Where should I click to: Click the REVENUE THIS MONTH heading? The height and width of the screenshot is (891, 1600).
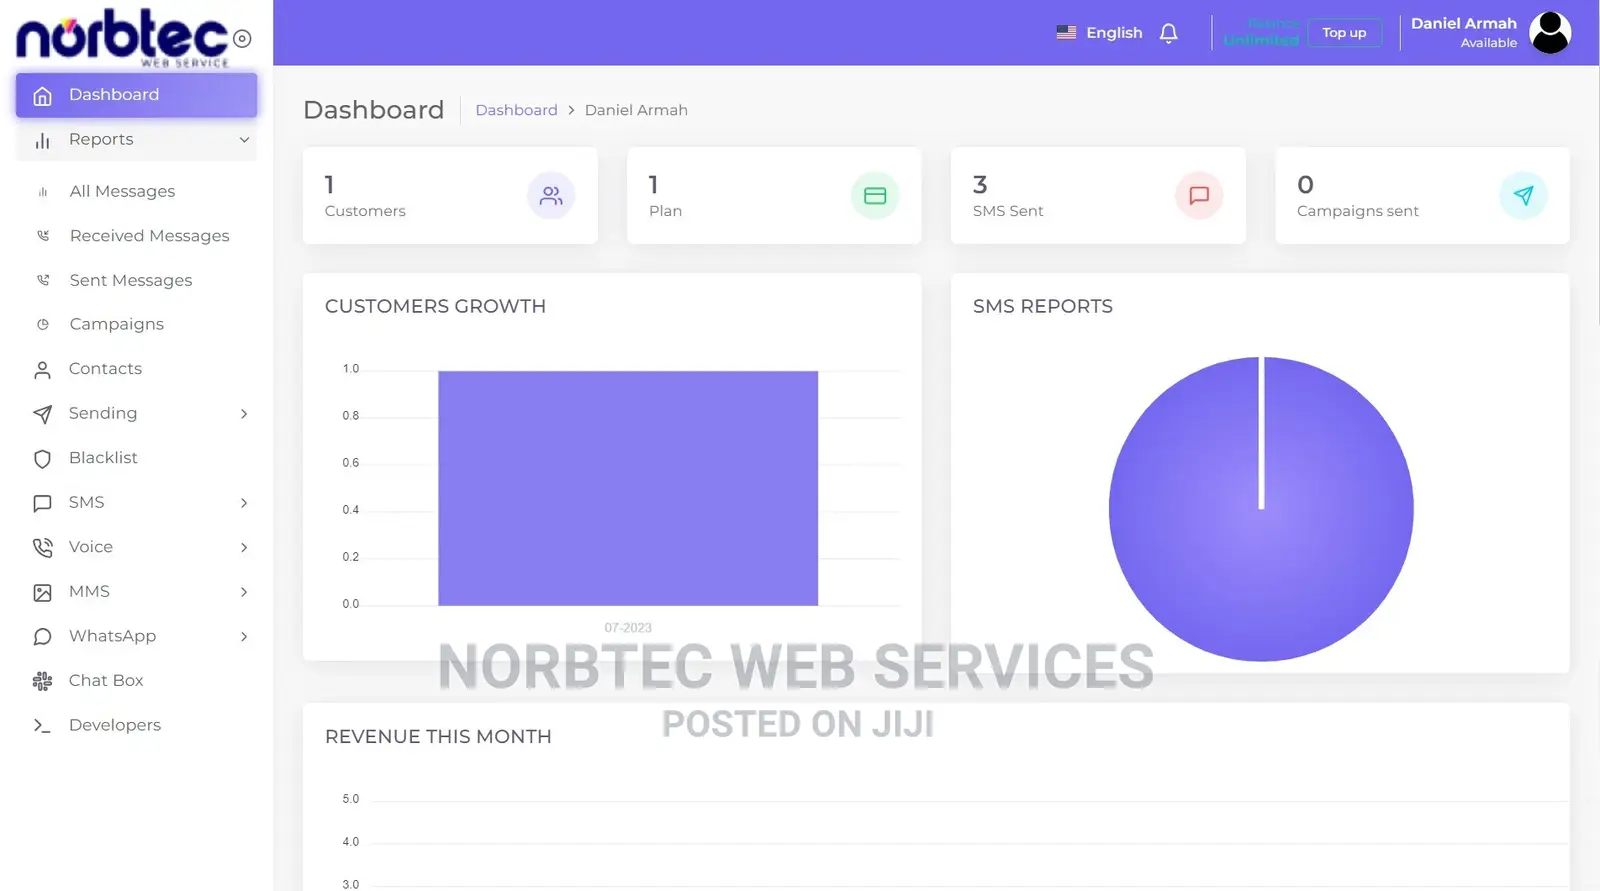(438, 737)
